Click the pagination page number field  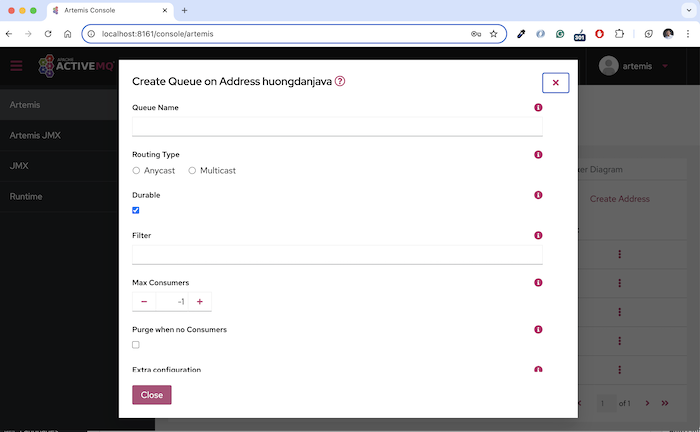point(606,403)
